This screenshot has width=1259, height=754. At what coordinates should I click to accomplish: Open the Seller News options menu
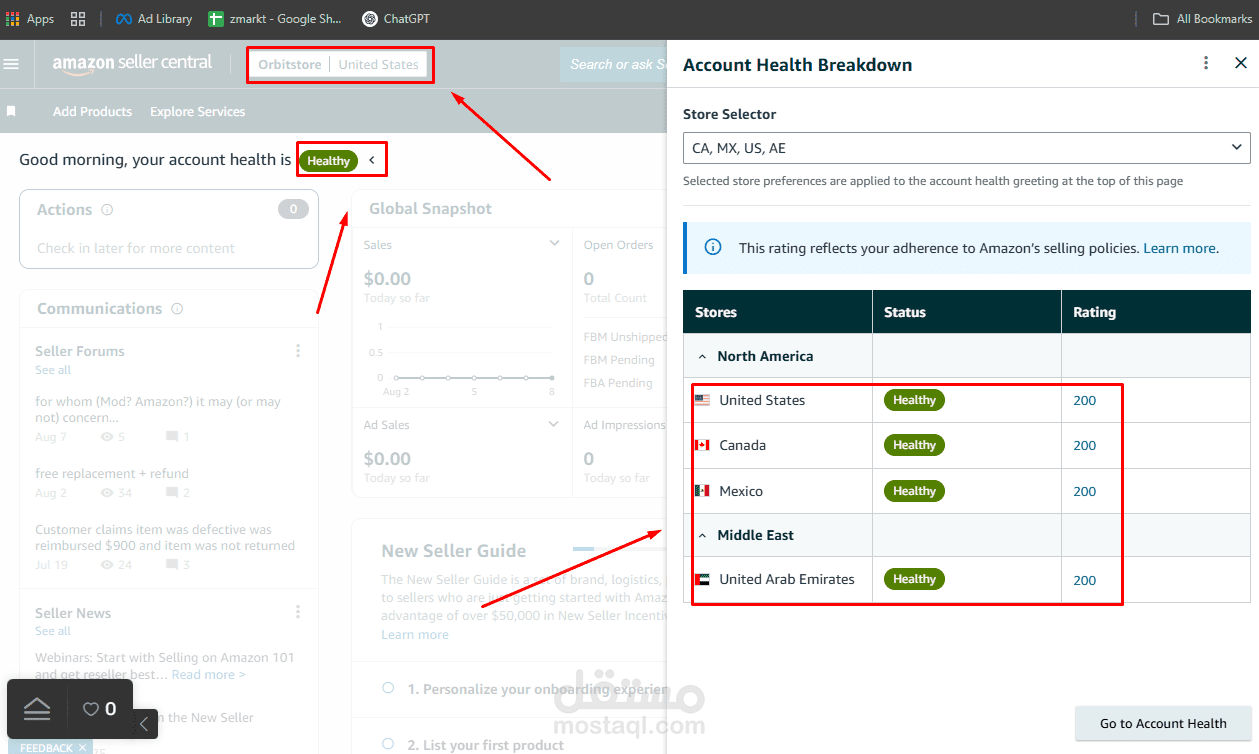[x=298, y=613]
